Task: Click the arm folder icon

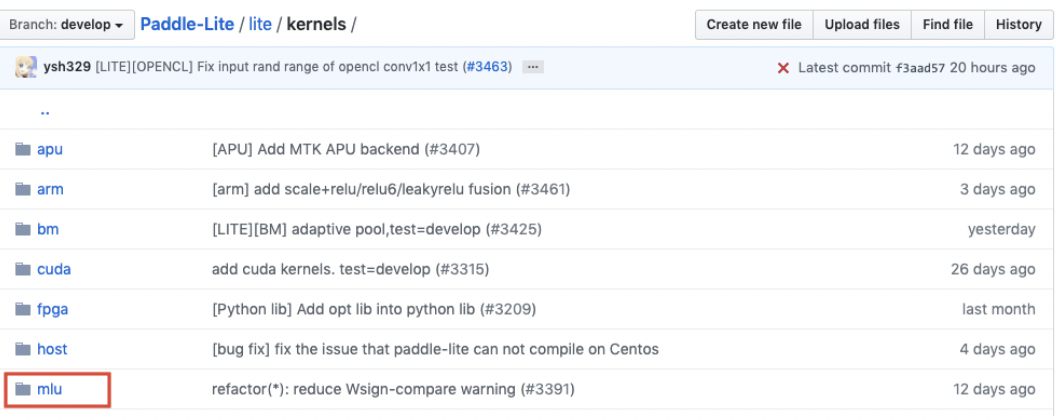Action: [x=23, y=189]
